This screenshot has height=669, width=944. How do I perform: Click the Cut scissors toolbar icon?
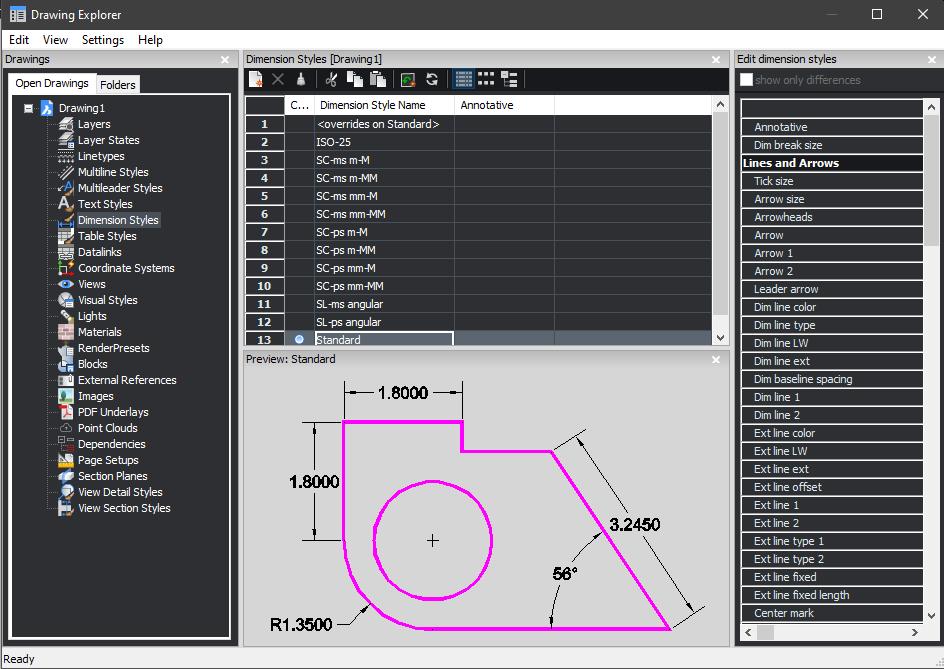point(331,79)
